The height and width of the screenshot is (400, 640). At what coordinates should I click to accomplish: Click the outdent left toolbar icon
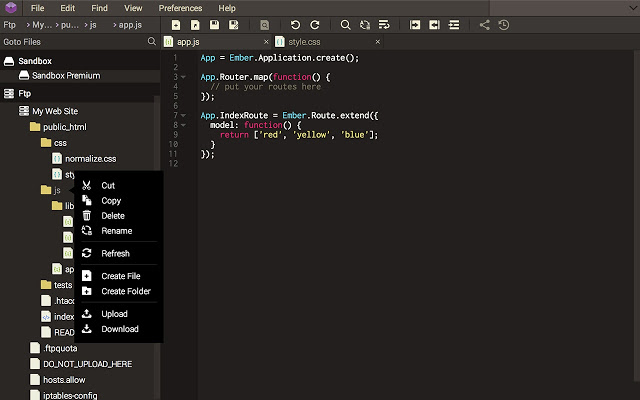pos(434,25)
